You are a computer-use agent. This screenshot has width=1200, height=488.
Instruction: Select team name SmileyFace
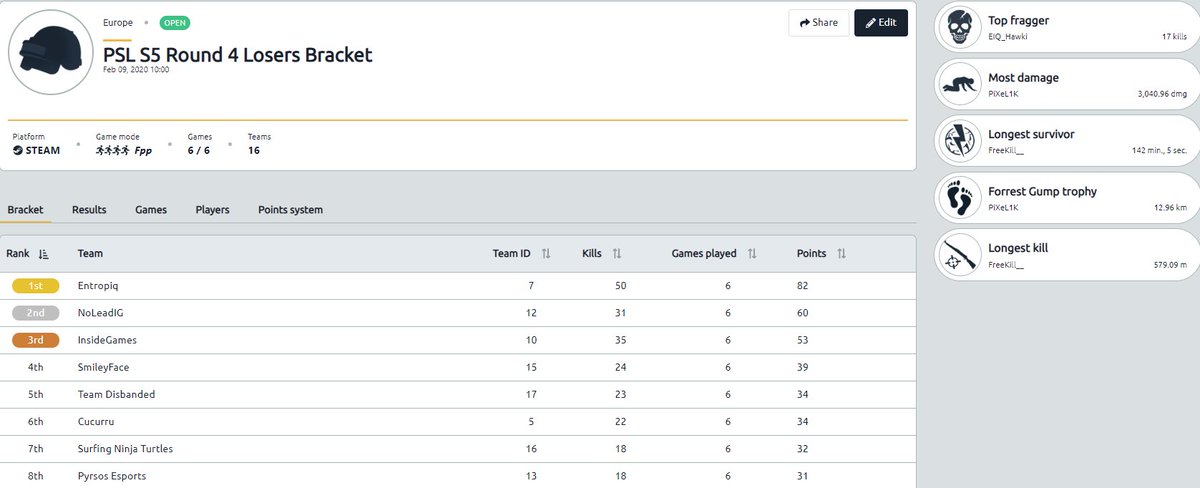tap(103, 367)
